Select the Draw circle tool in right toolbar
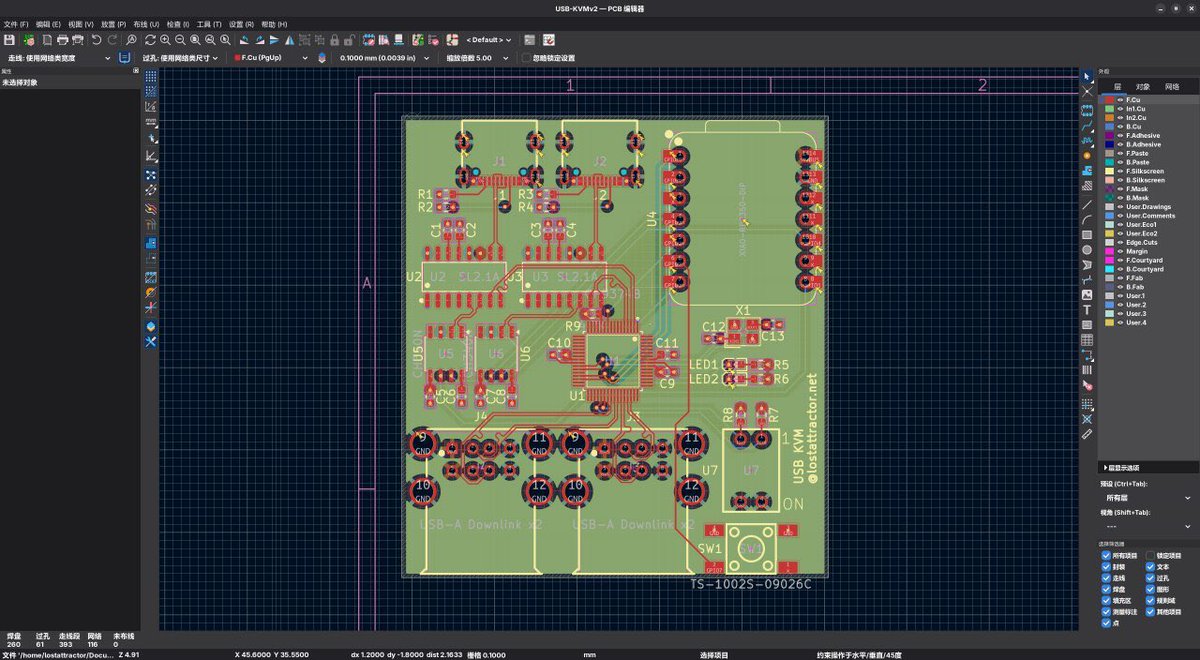Viewport: 1200px width, 660px height. (x=1087, y=250)
